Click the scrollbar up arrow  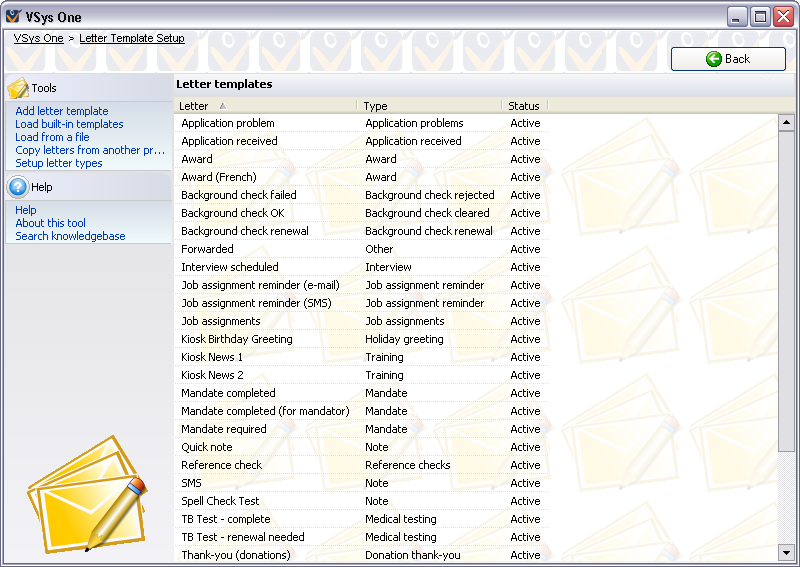coord(786,122)
